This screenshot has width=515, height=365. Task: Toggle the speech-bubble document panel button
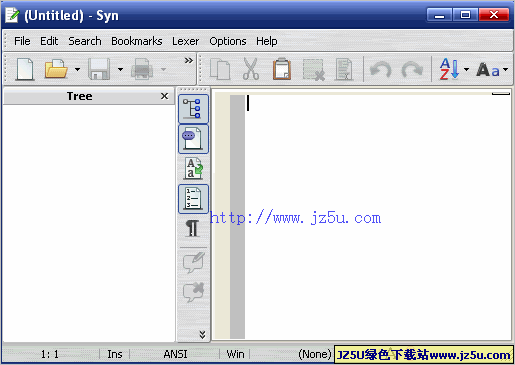pyautogui.click(x=193, y=139)
